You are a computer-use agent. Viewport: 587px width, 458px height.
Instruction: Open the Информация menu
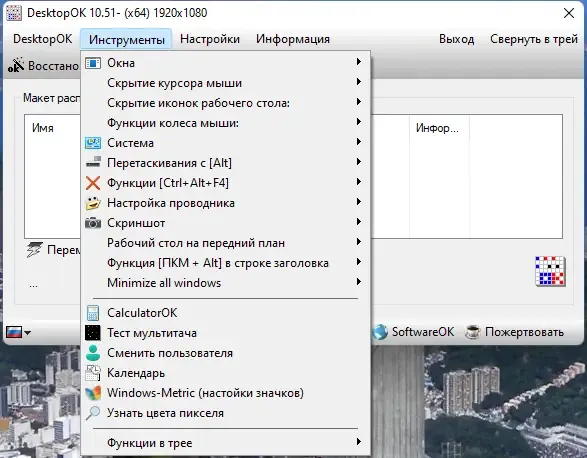click(x=293, y=39)
